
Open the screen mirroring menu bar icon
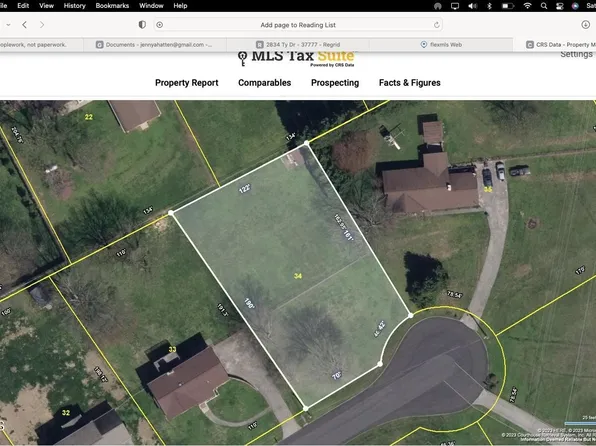[455, 6]
